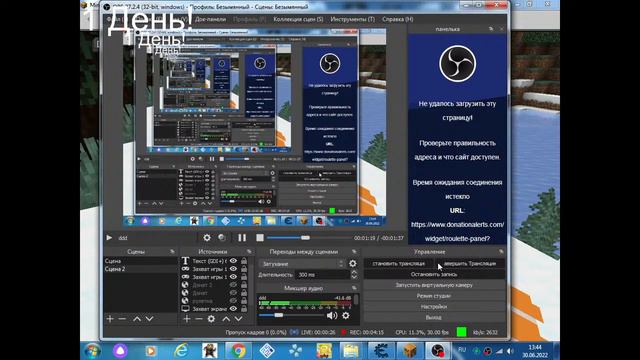Move source down with arrow in Источники panel

pos(238,319)
